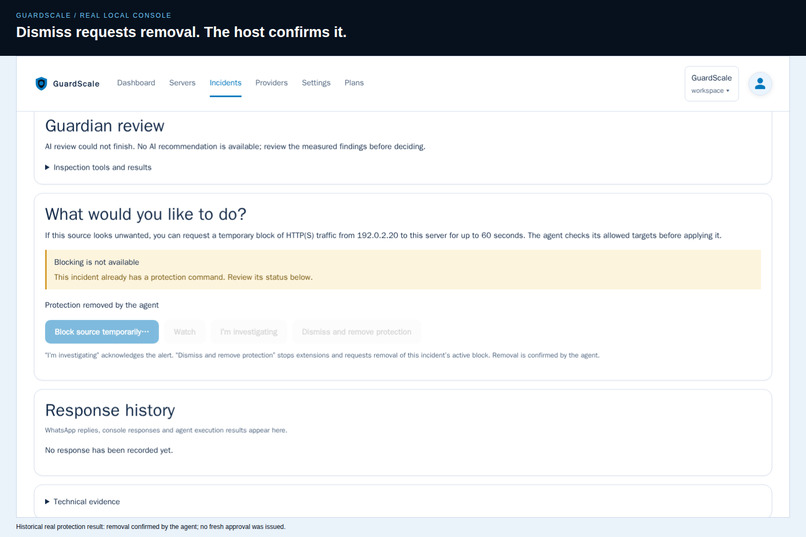Expand the Technical evidence section
Image resolution: width=806 pixels, height=537 pixels.
click(82, 502)
